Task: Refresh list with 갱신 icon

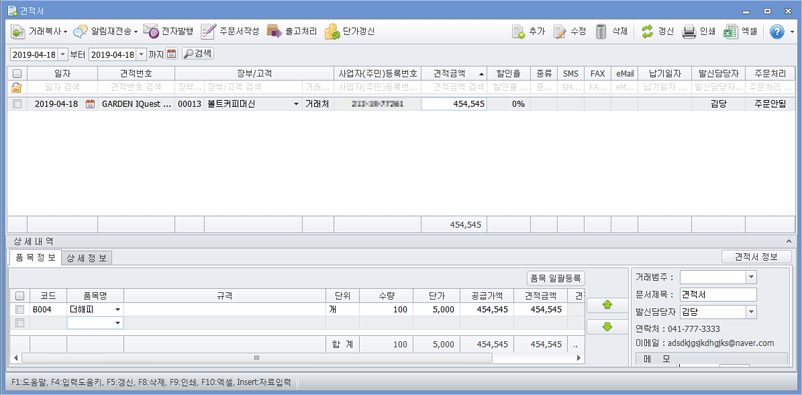Action: [x=648, y=32]
